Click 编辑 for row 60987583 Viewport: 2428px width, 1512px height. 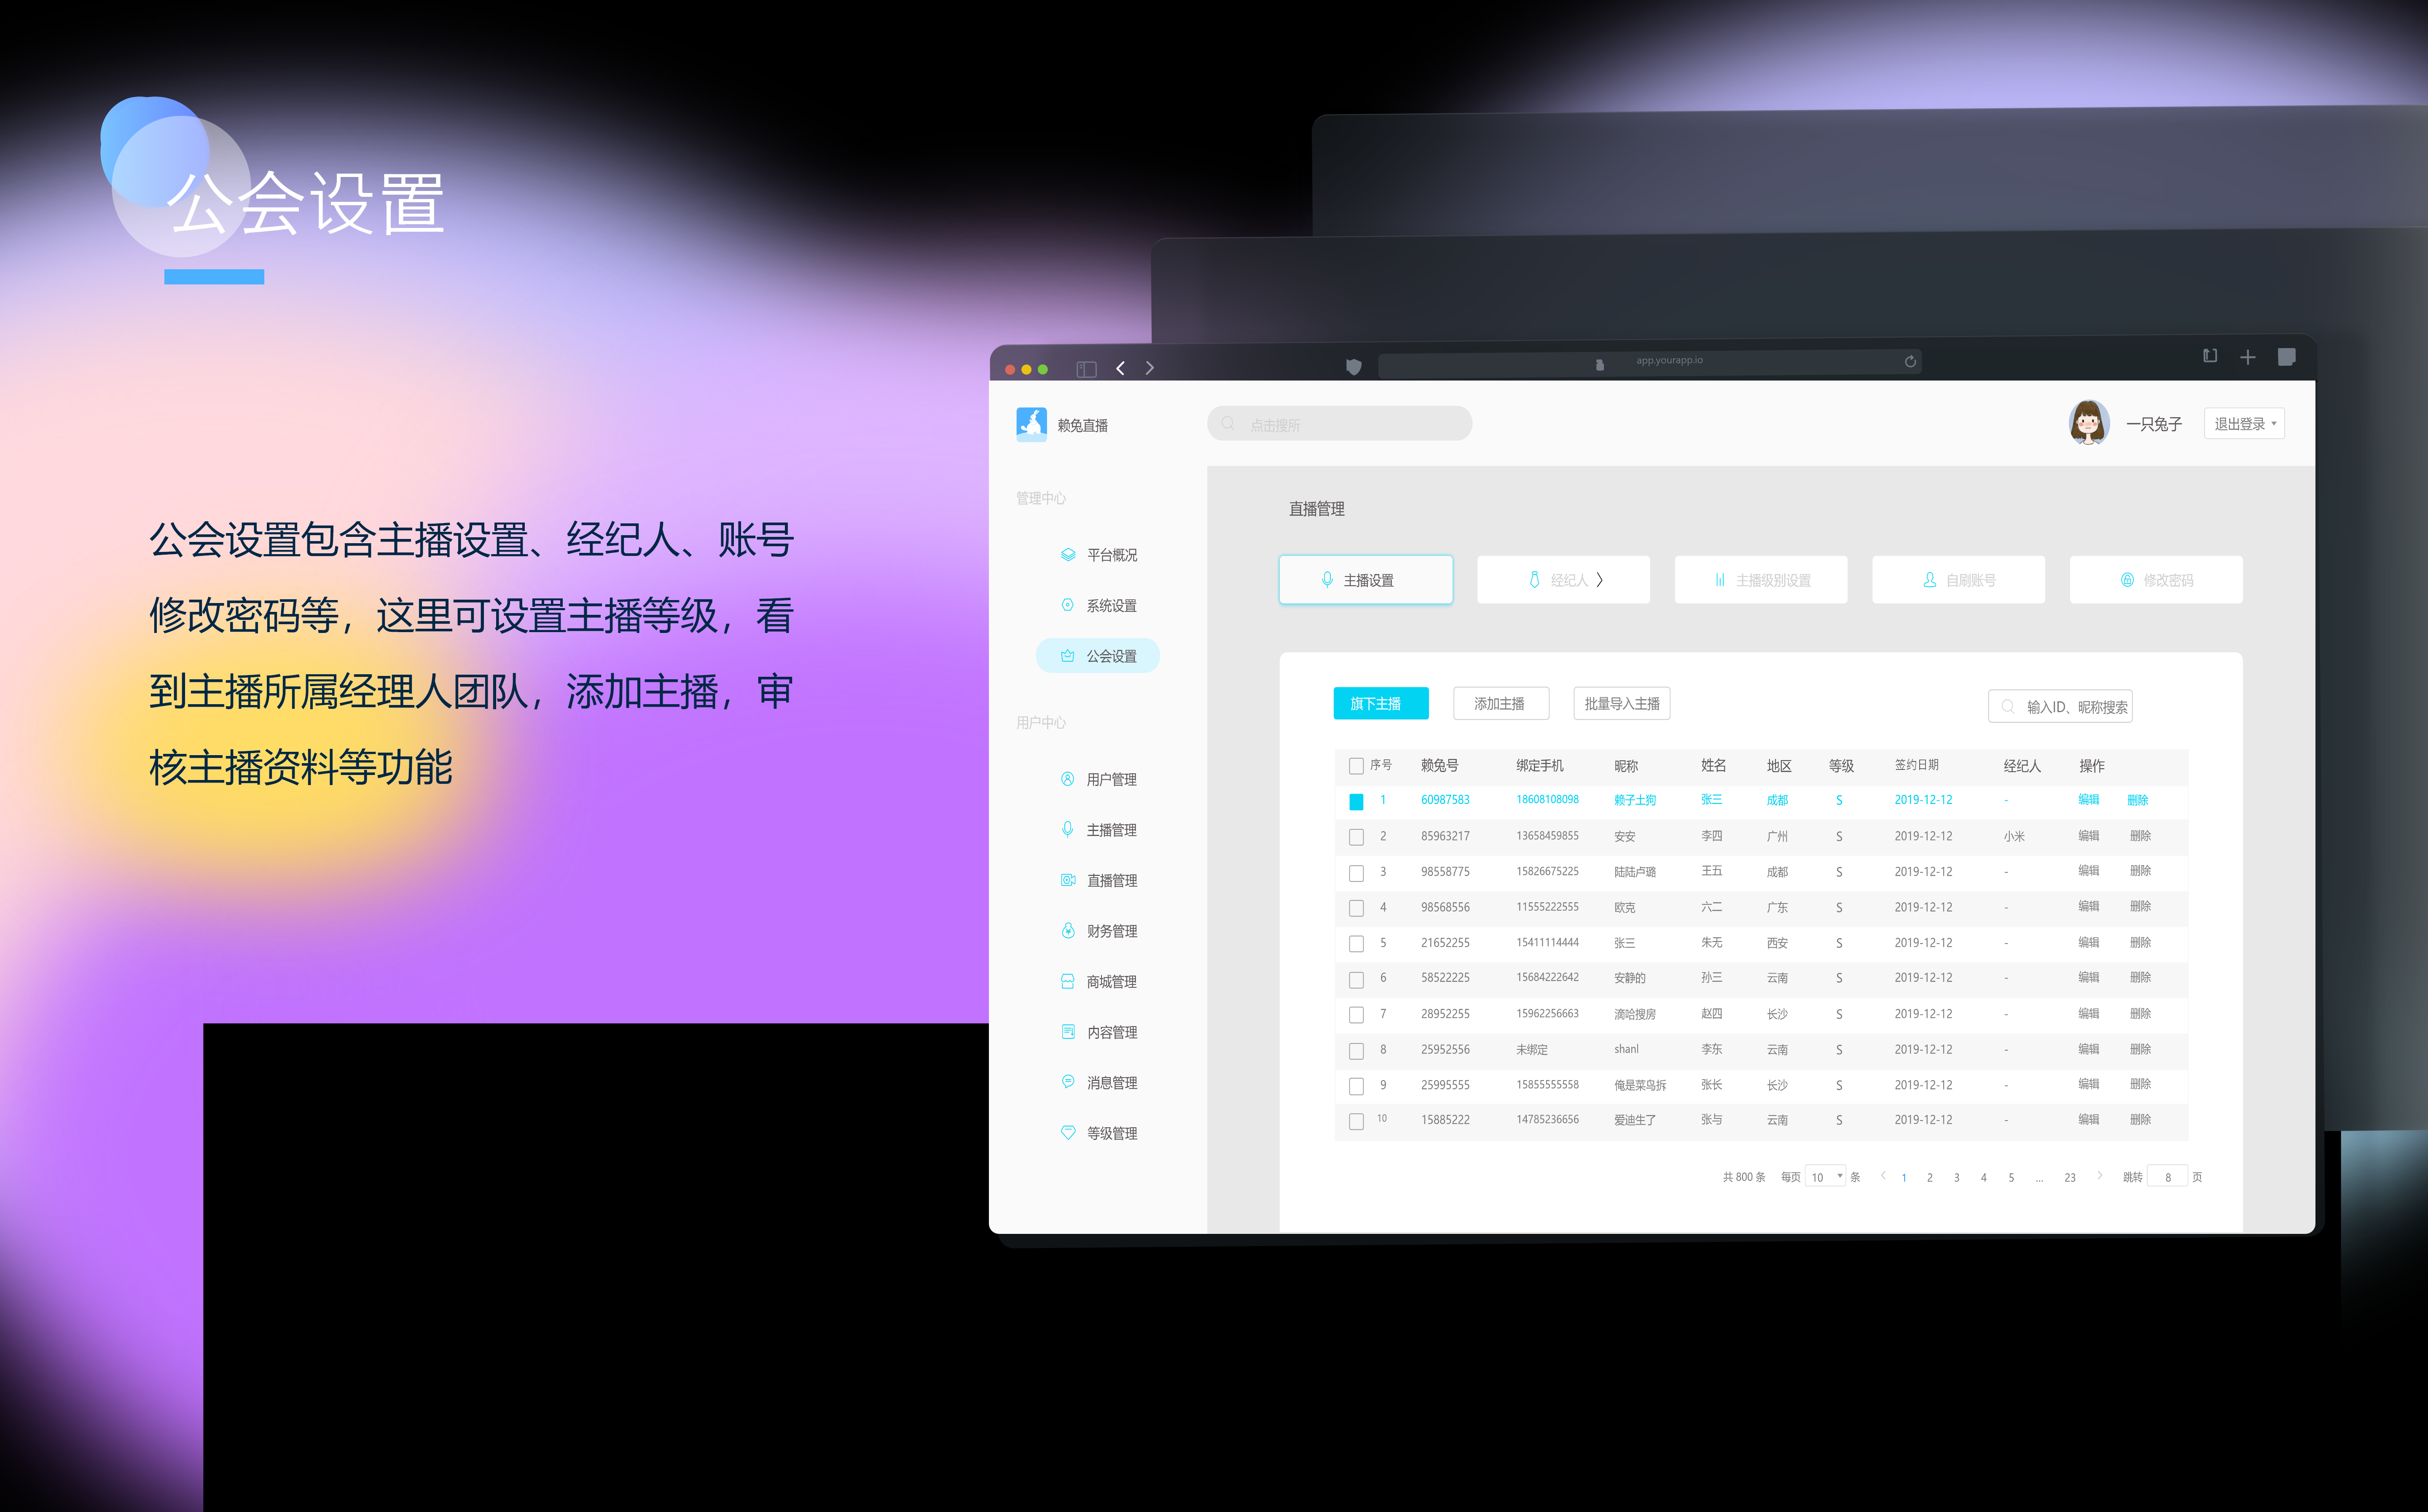pyautogui.click(x=2089, y=800)
